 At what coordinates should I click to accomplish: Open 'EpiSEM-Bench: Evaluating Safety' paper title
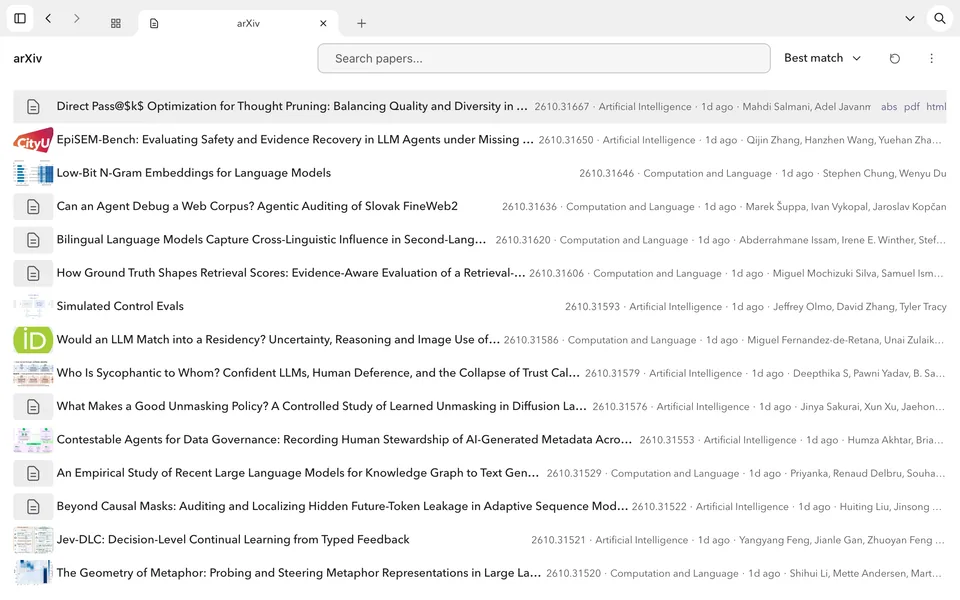[295, 140]
